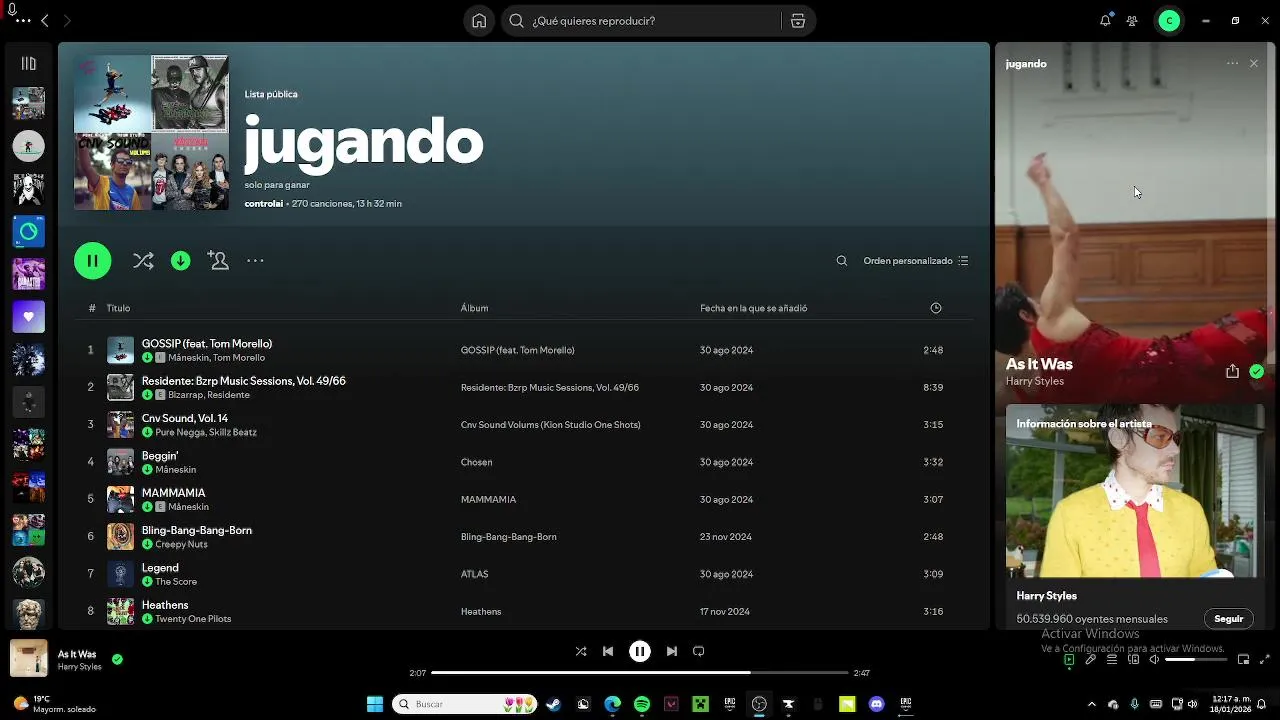Open more options for jugando playlist
1280x720 pixels.
255,261
